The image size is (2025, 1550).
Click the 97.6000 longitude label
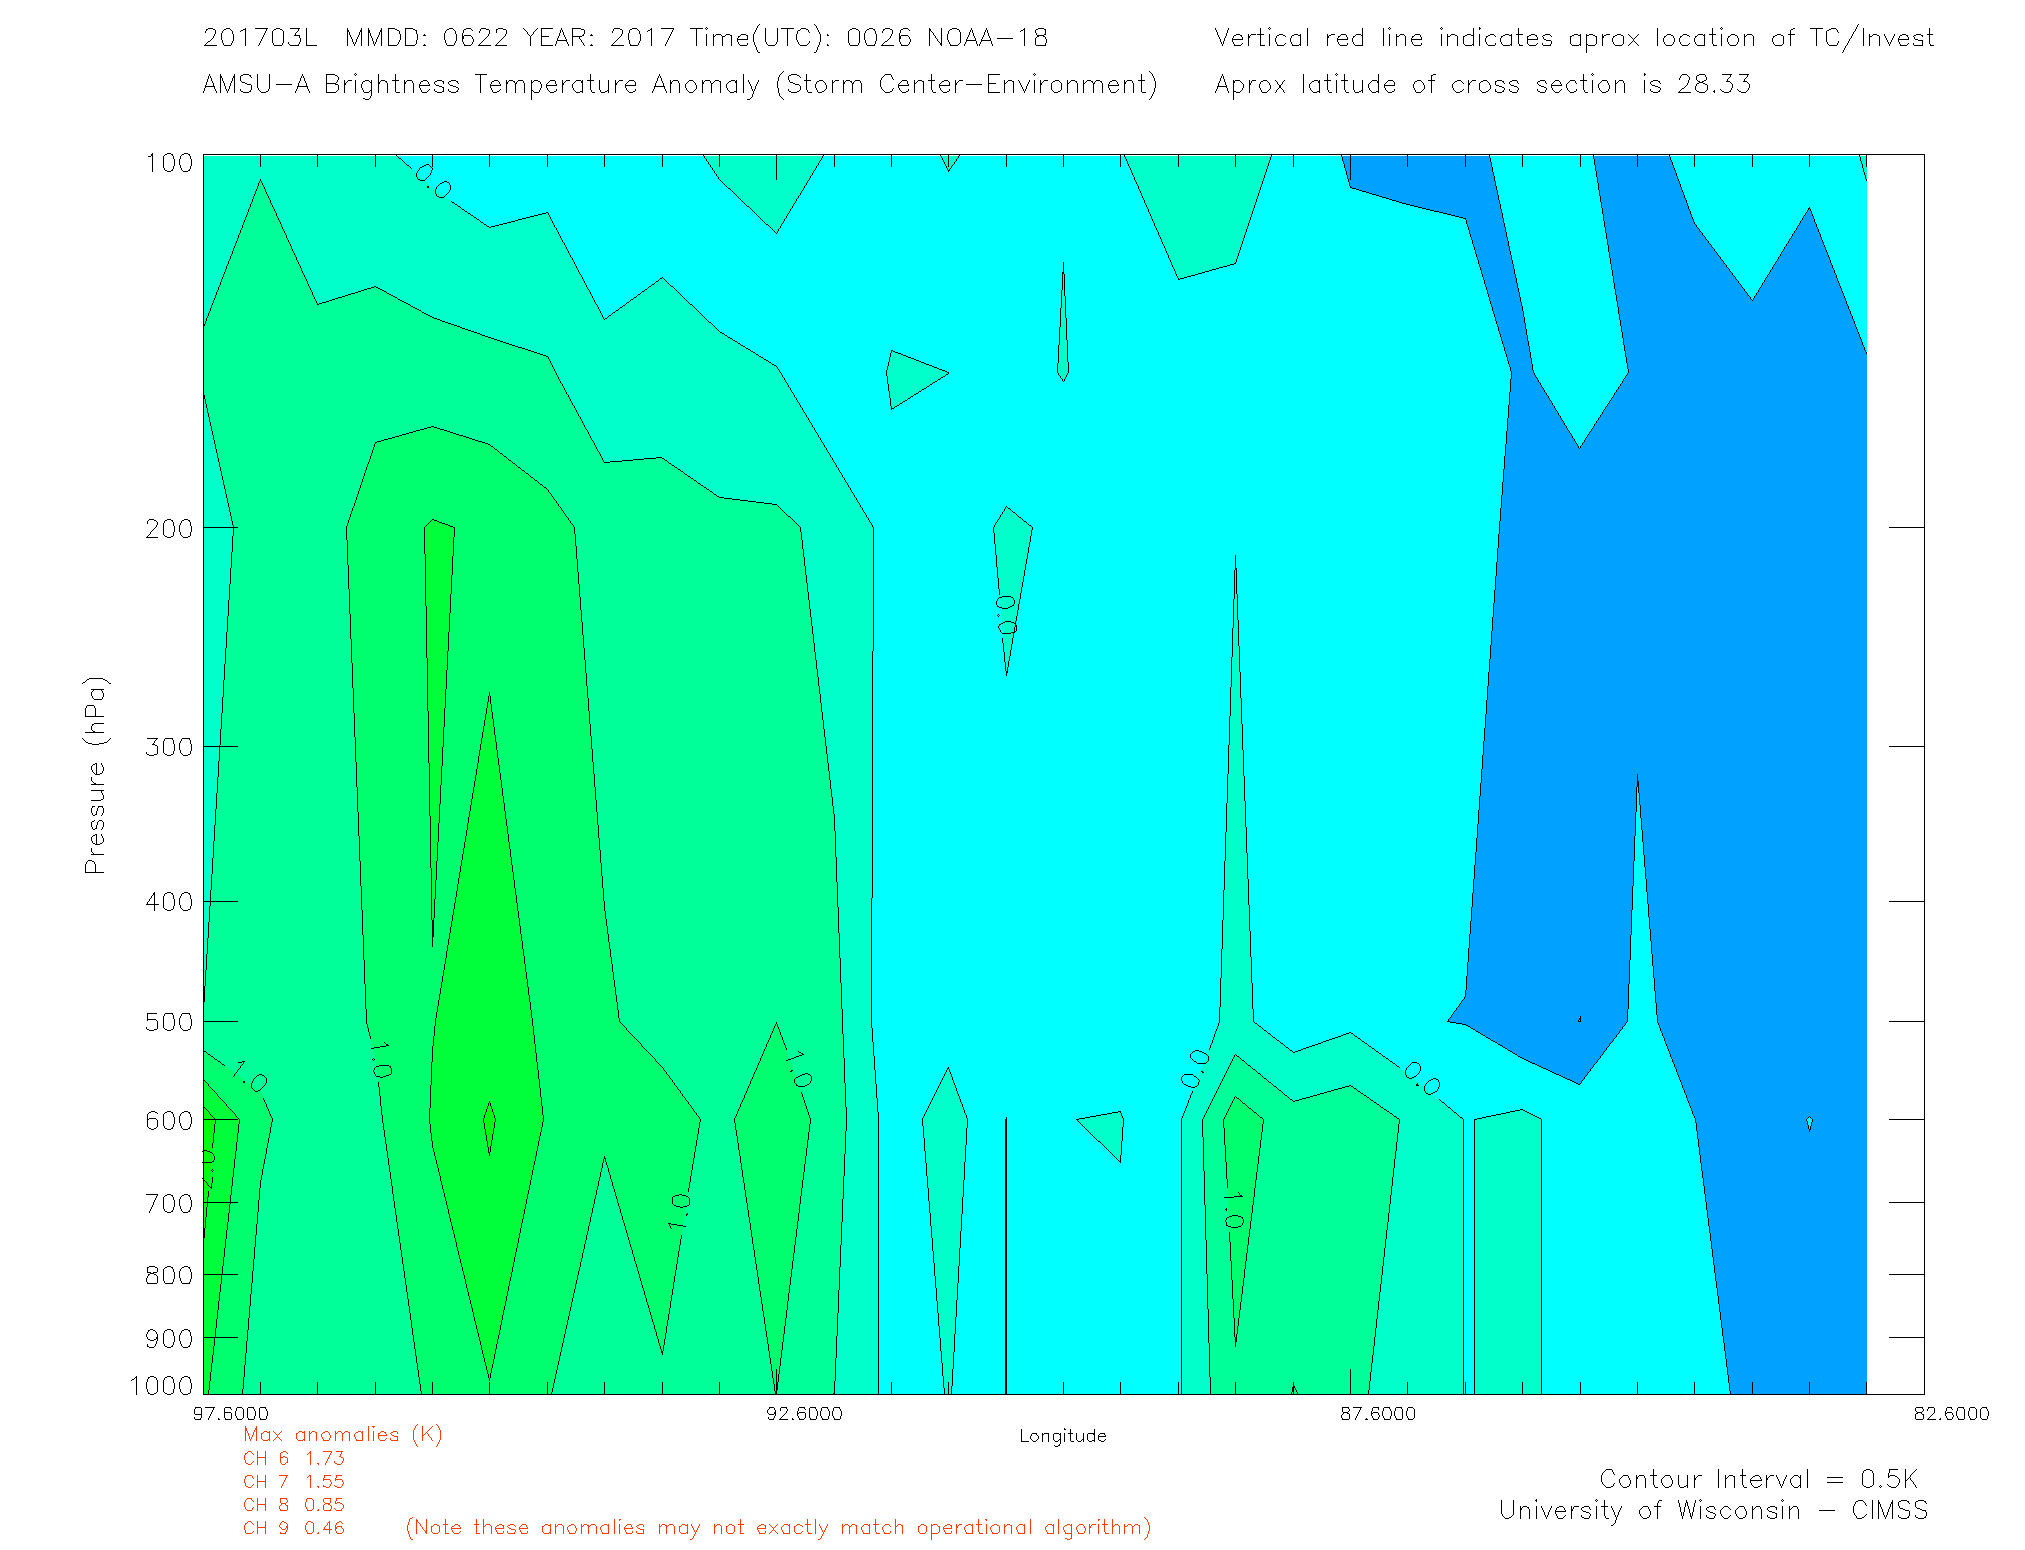point(231,1413)
